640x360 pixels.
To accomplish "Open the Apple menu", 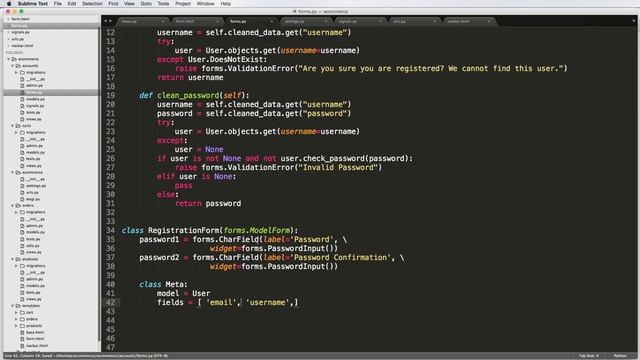I will click(9, 4).
